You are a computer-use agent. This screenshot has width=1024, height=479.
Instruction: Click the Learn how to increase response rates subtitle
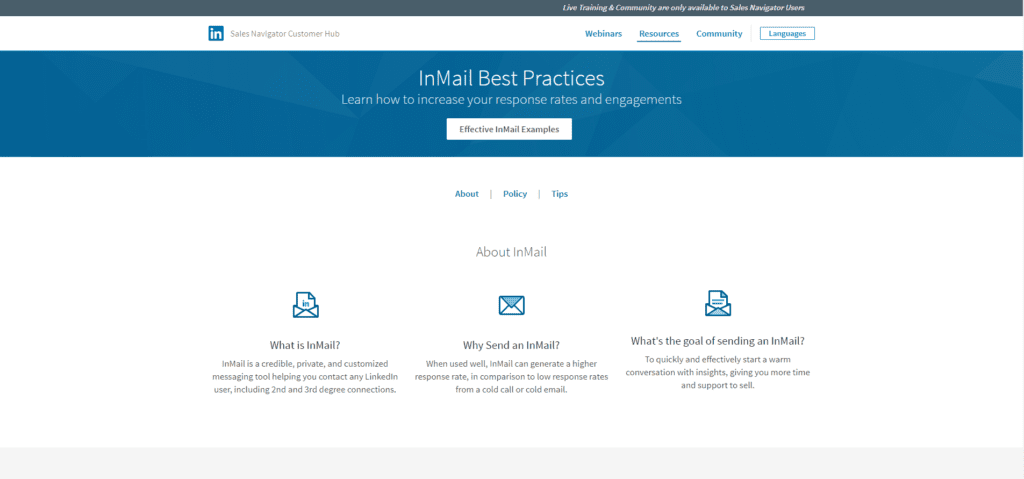point(511,100)
